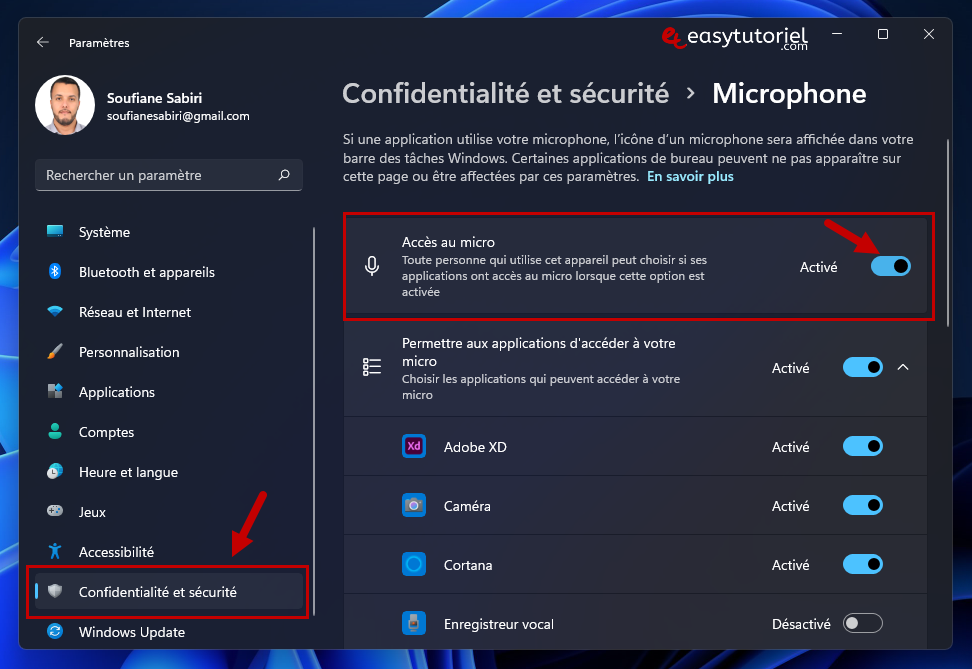Select the Jeux gamepad icon
Screen dimensions: 972x669
tap(55, 512)
